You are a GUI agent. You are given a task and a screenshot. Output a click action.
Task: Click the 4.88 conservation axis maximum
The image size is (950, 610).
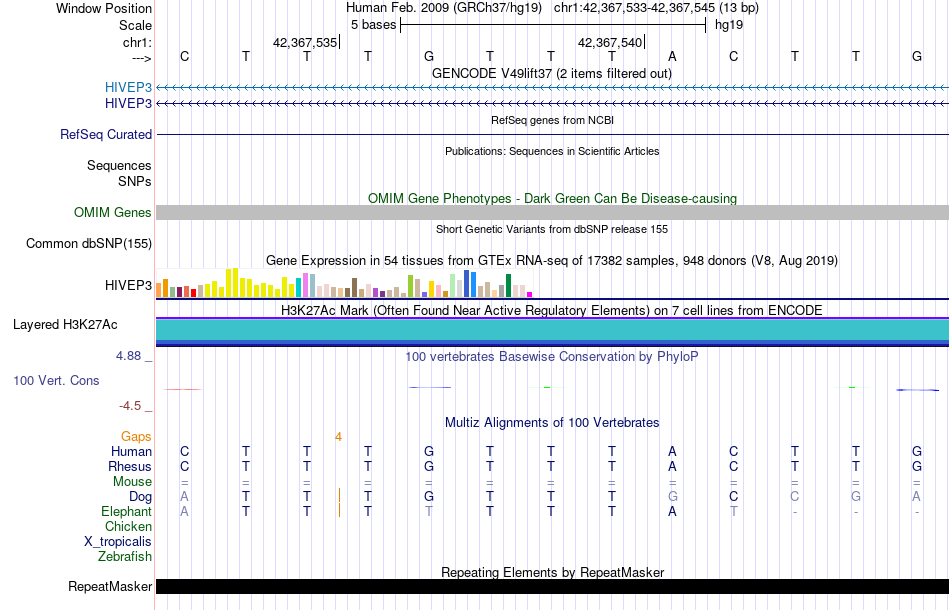[128, 356]
